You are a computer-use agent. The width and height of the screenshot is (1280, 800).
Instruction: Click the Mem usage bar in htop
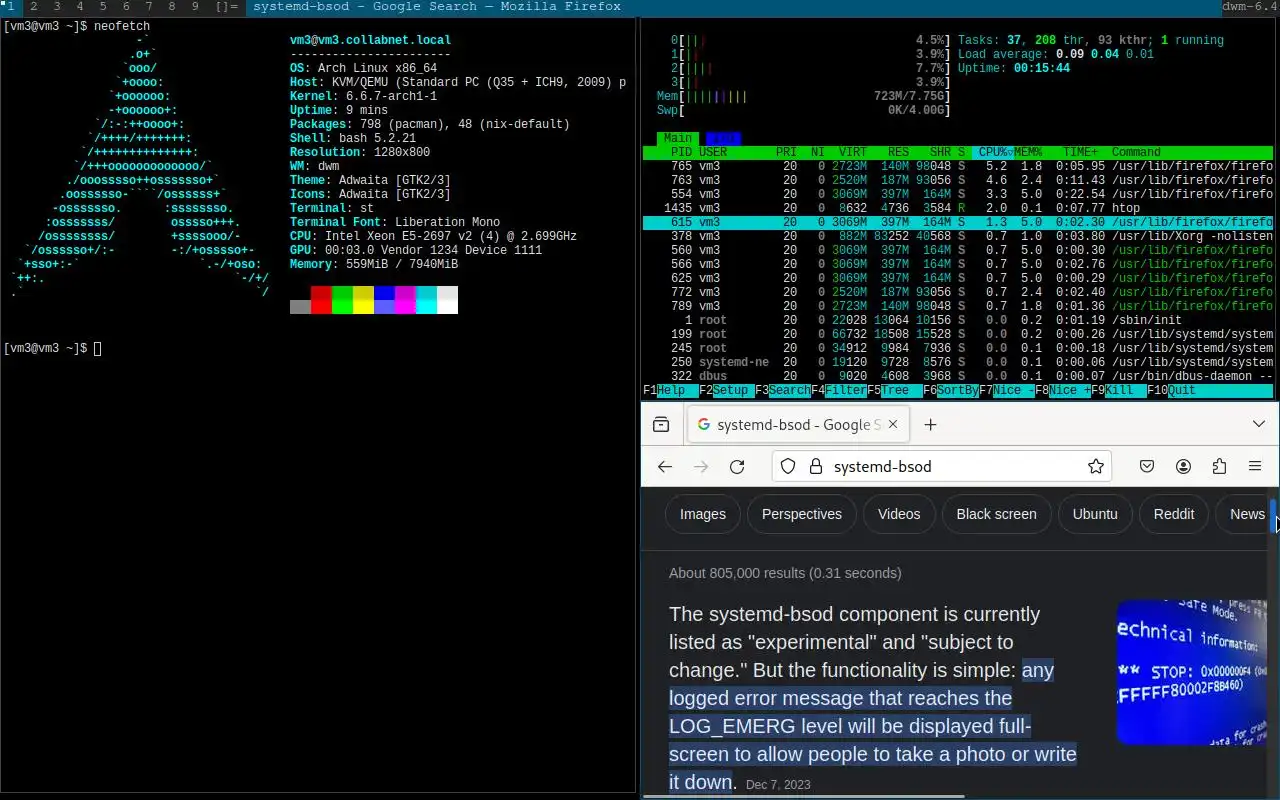point(803,96)
